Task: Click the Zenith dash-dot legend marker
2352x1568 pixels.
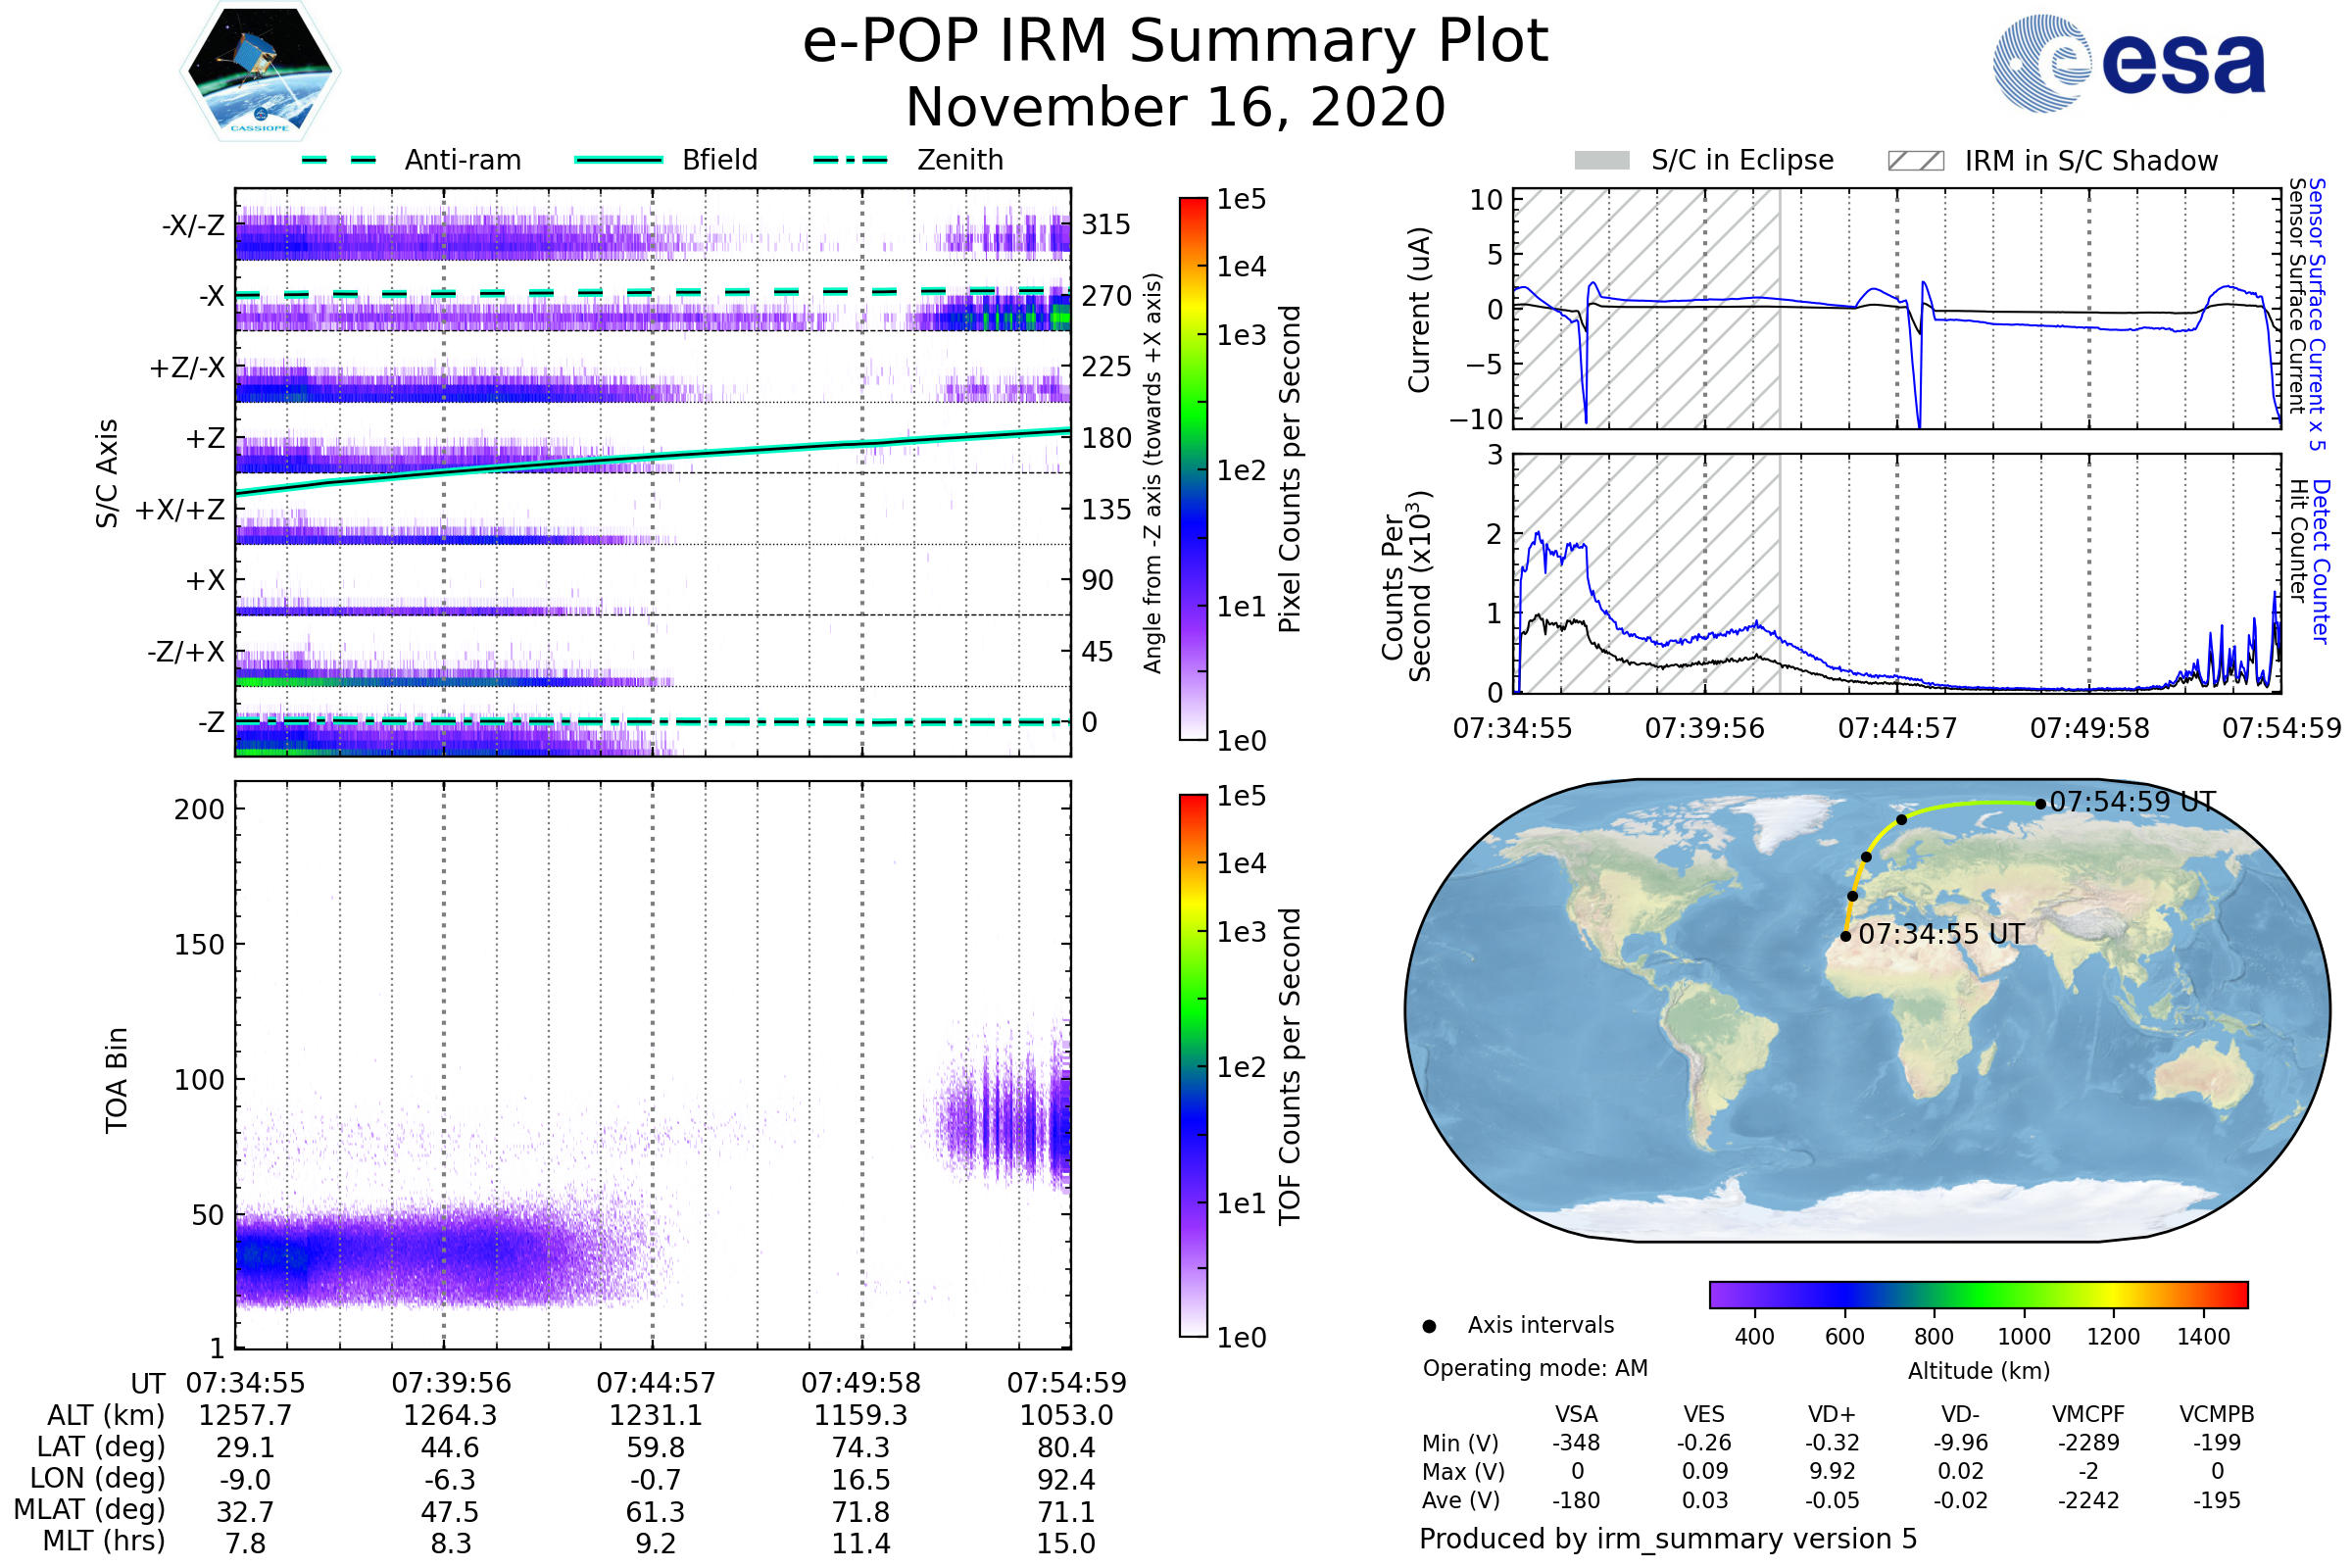Action: pos(850,160)
